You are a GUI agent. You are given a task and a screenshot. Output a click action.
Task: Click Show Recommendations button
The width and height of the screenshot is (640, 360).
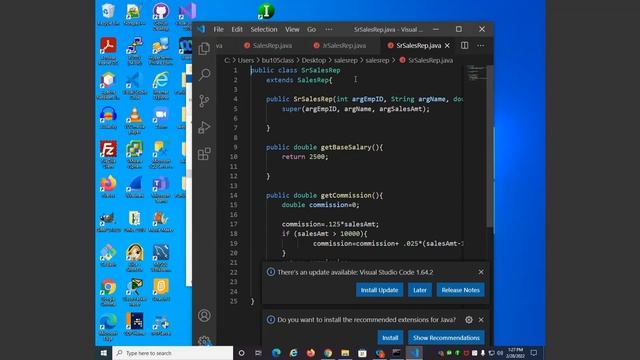click(x=446, y=338)
